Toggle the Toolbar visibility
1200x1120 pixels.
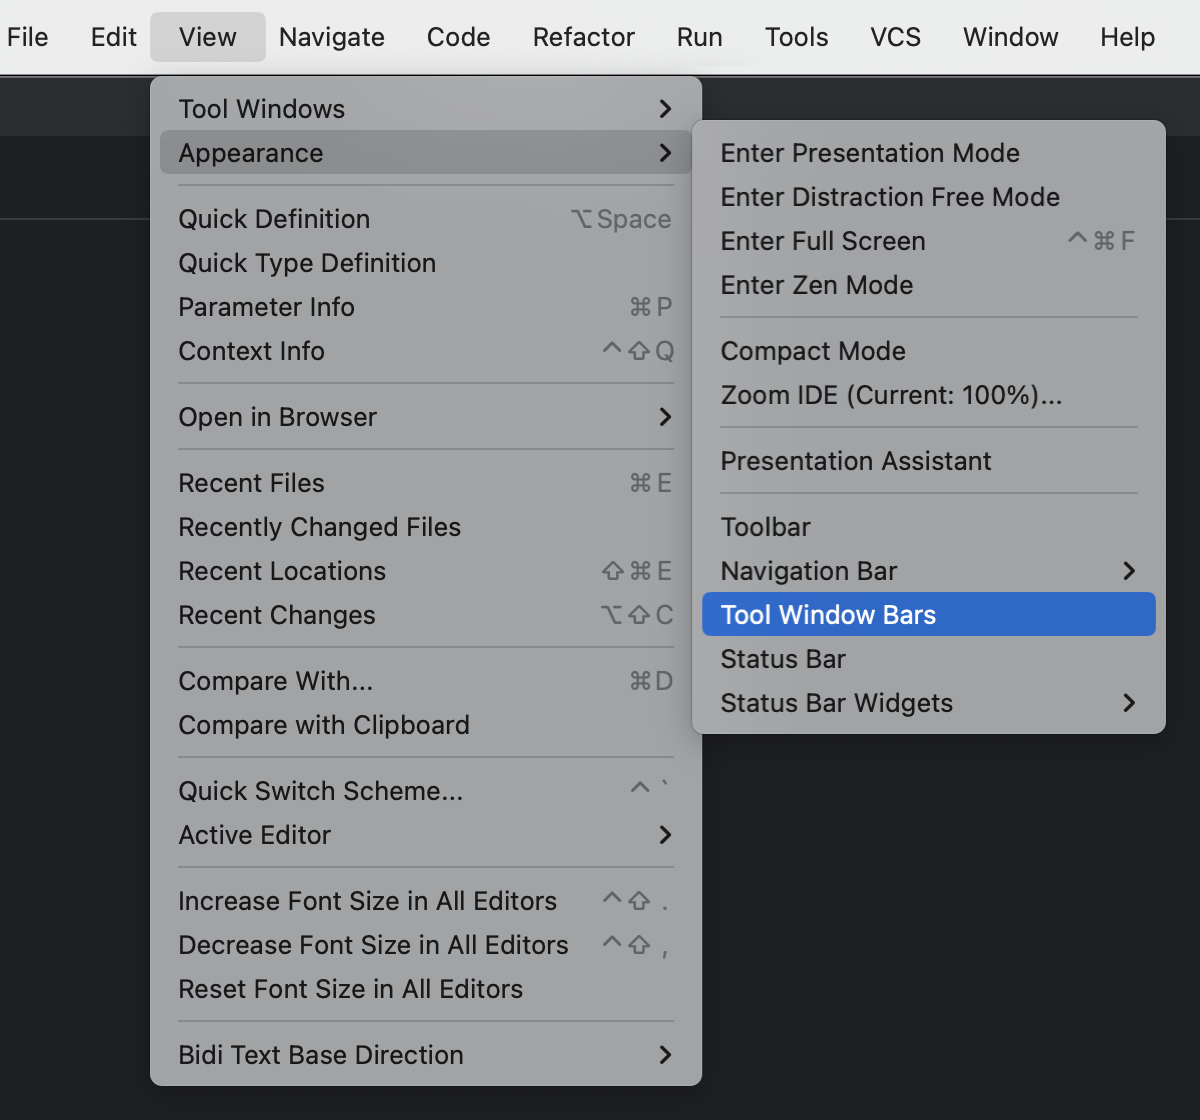pos(765,526)
